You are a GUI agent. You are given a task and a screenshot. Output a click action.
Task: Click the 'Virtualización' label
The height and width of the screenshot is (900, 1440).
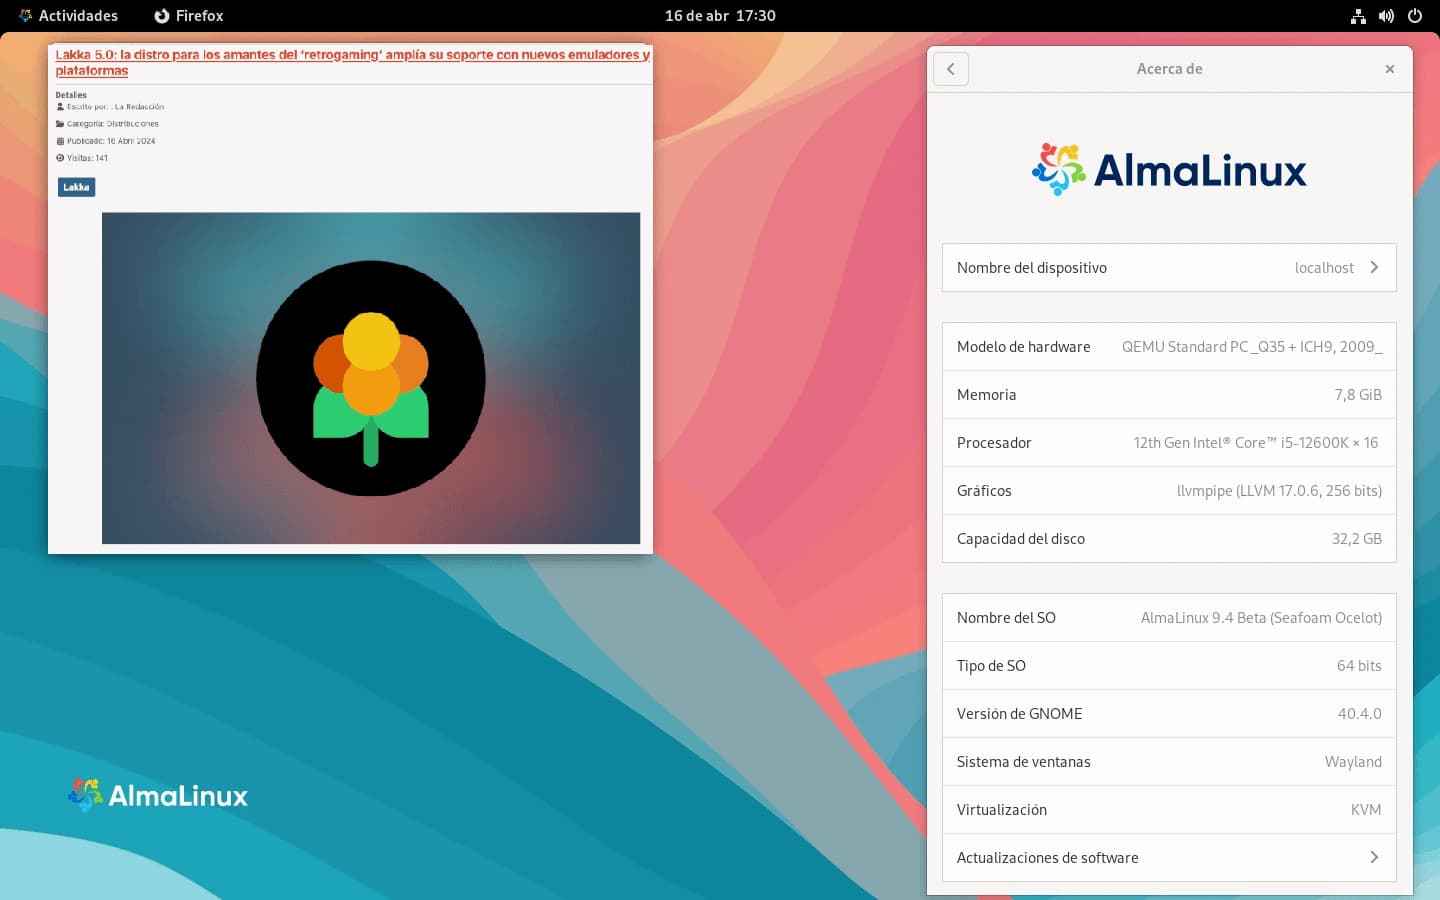pyautogui.click(x=1001, y=810)
